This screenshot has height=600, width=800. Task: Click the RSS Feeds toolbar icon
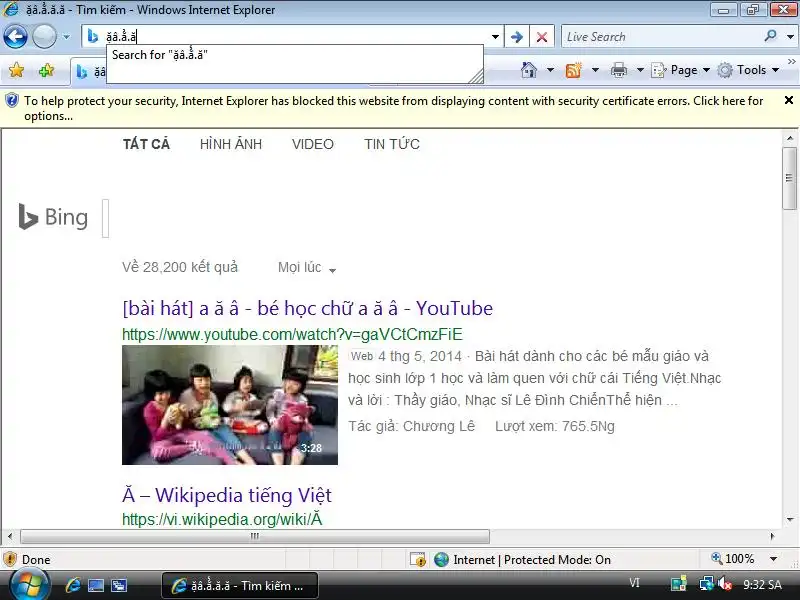pyautogui.click(x=574, y=70)
